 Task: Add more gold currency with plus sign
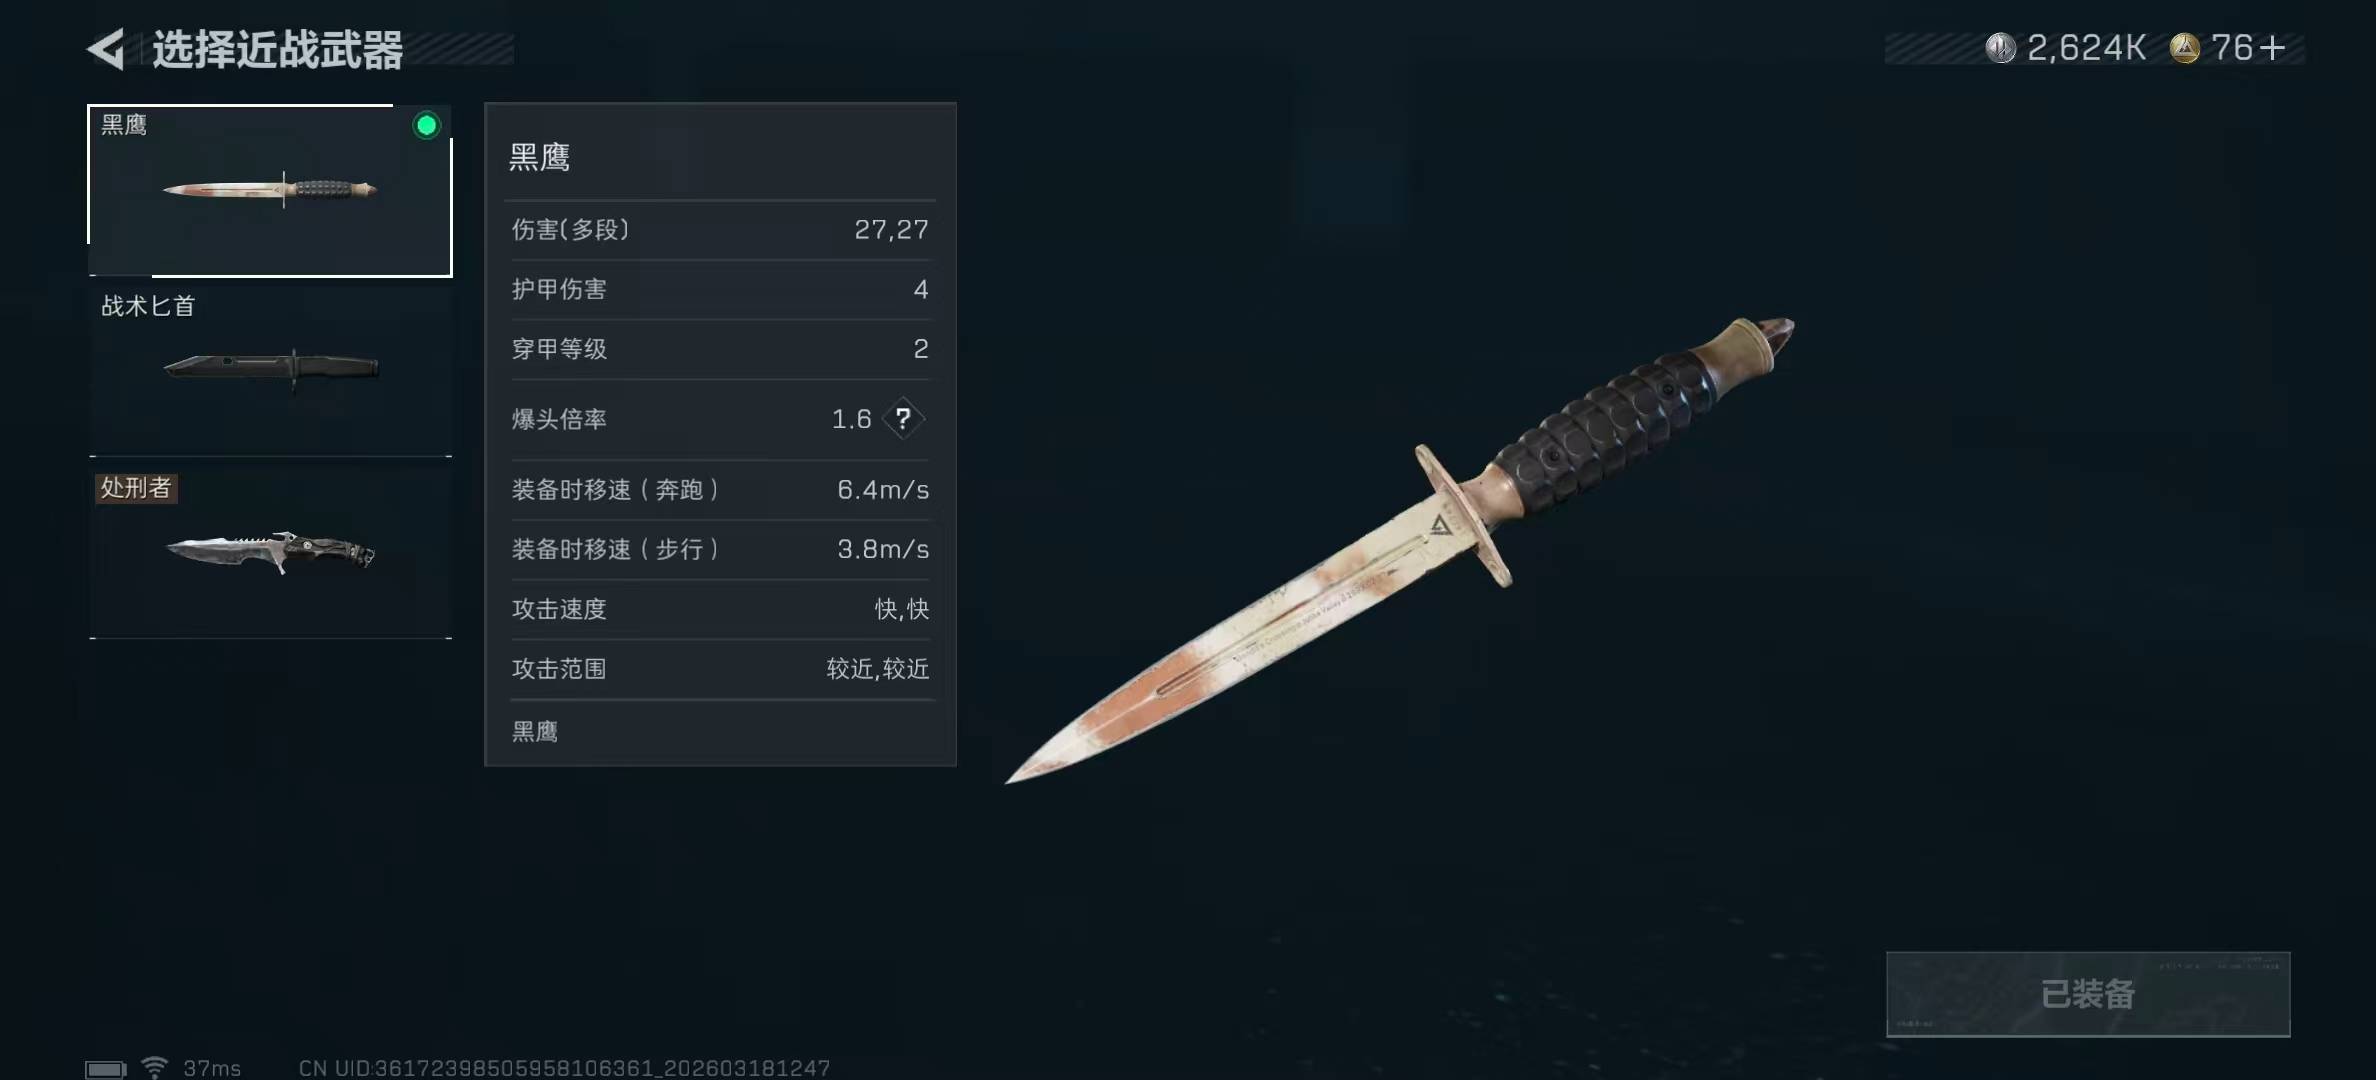click(2272, 48)
